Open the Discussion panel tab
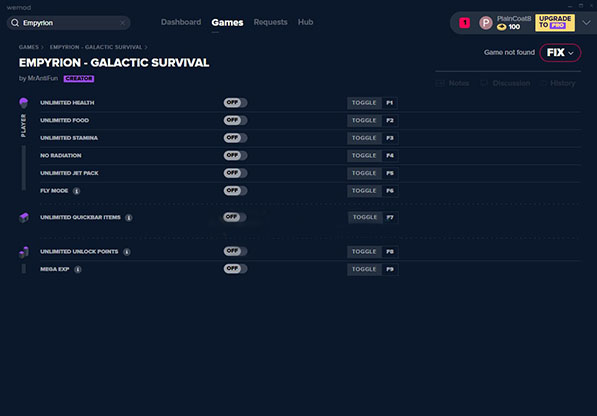Viewport: 597px width, 416px height. (x=505, y=83)
